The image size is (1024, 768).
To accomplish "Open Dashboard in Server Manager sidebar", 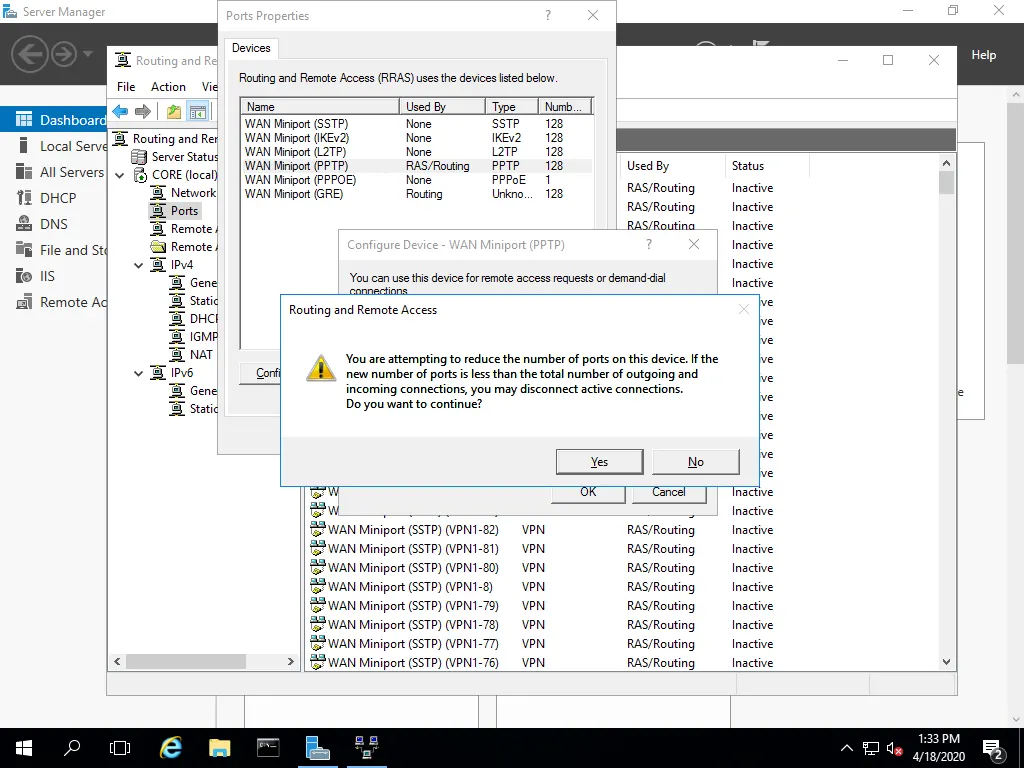I will pyautogui.click(x=54, y=120).
